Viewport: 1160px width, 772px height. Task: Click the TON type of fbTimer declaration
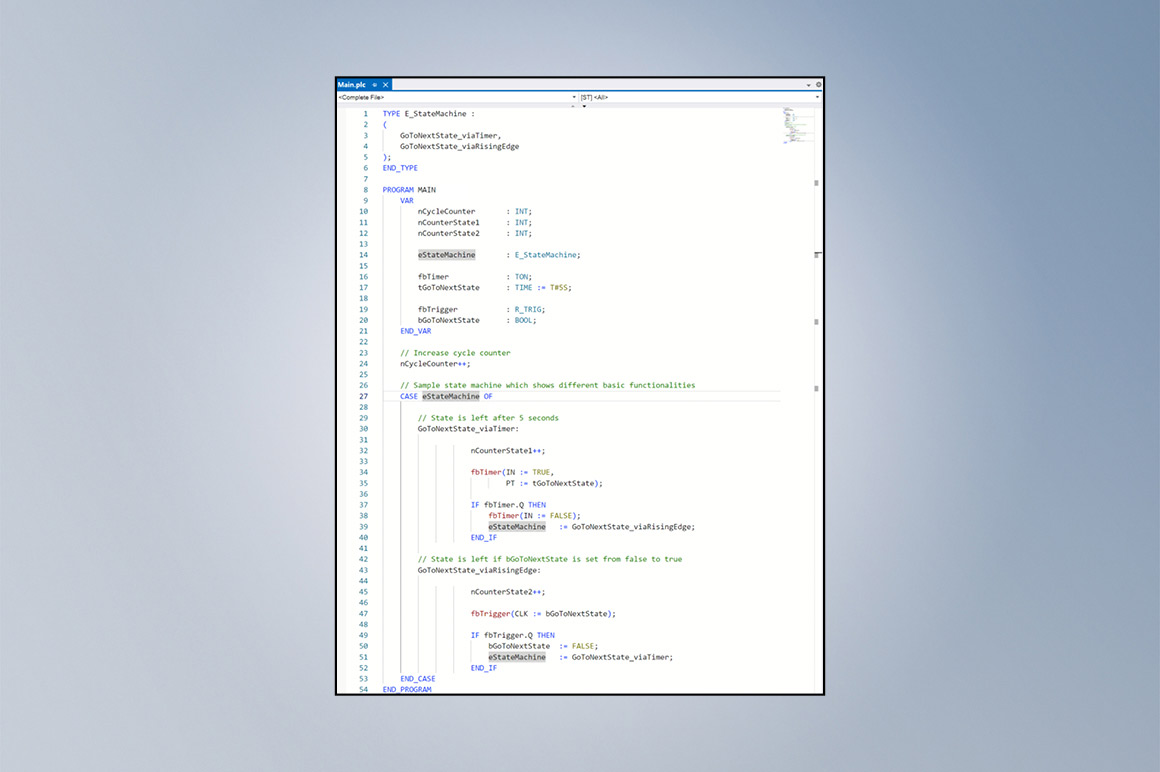pyautogui.click(x=523, y=277)
